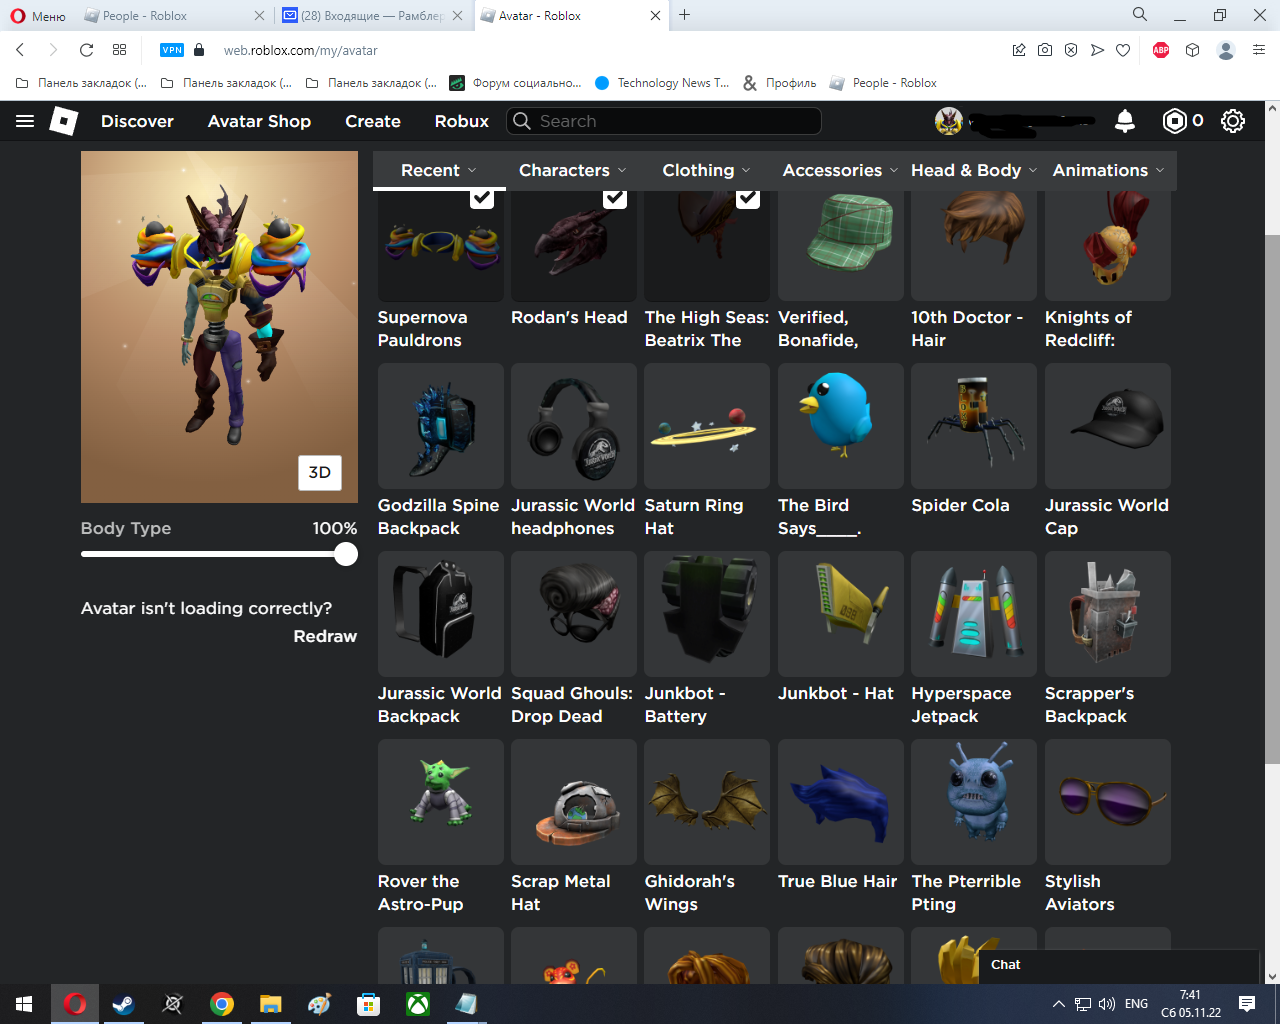The width and height of the screenshot is (1280, 1024).
Task: Open Opera account profile icon
Action: pos(1226,50)
